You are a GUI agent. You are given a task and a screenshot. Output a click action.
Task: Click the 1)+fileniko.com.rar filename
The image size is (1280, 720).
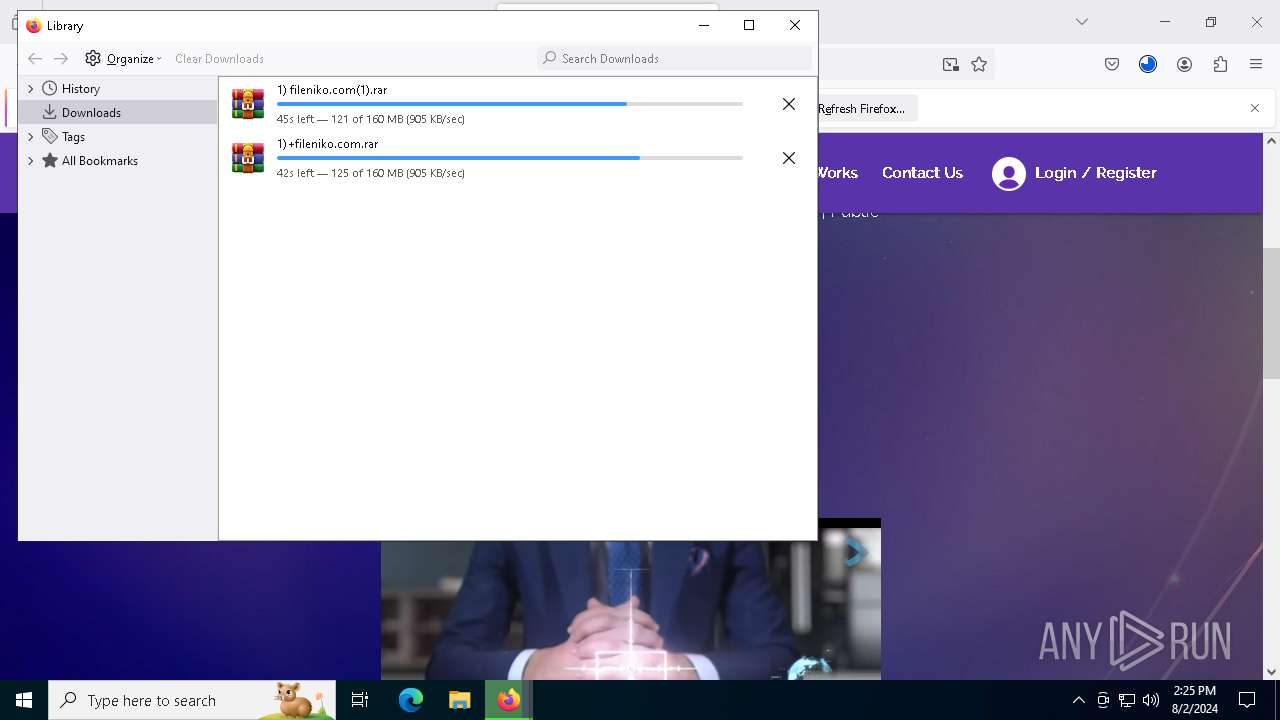click(327, 144)
